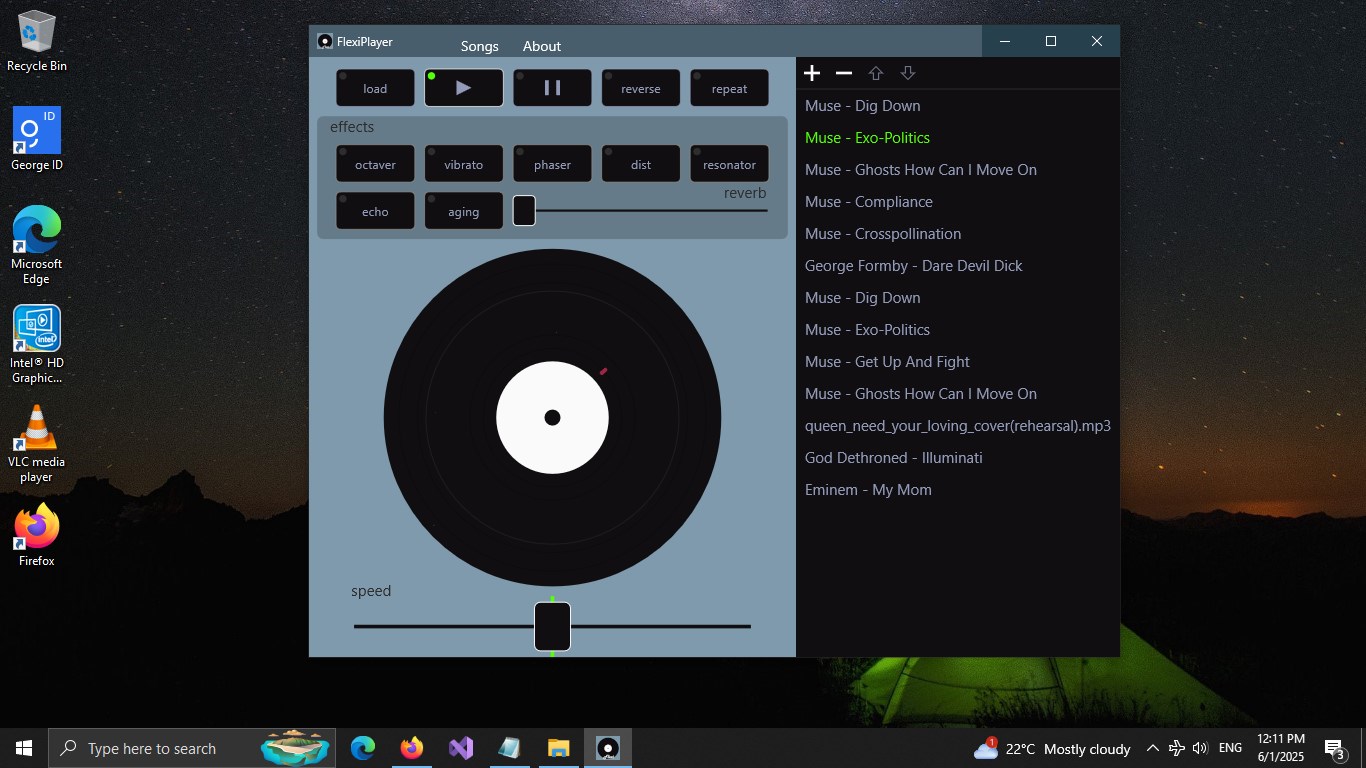Enable the octaver effect
Image resolution: width=1366 pixels, height=768 pixels.
(374, 163)
